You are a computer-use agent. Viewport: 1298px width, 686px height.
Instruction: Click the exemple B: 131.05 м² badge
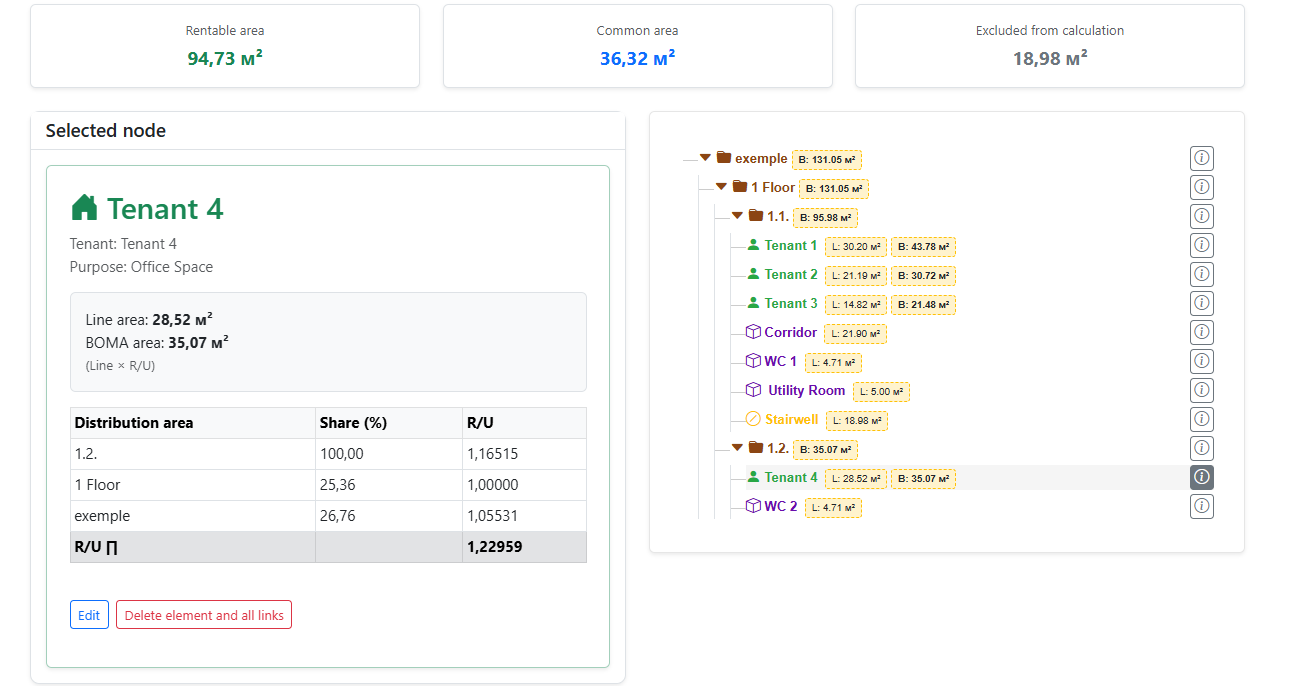pos(827,159)
